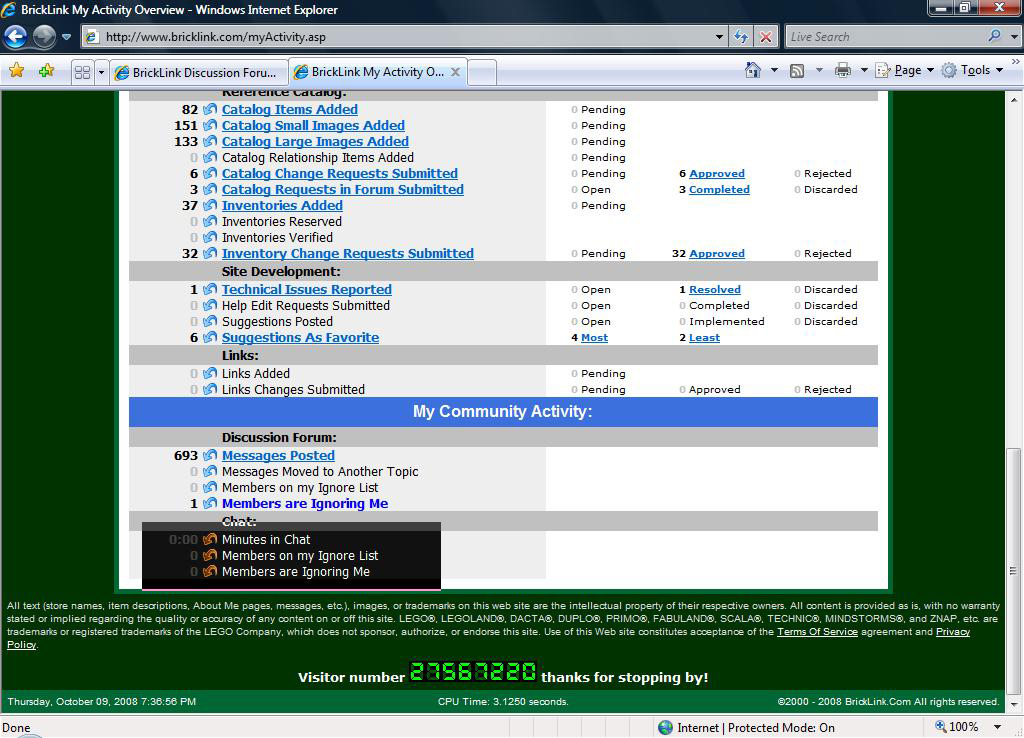Viewport: 1024px width, 738px height.
Task: Expand the toolbar overflow chevron
Action: (x=1016, y=61)
